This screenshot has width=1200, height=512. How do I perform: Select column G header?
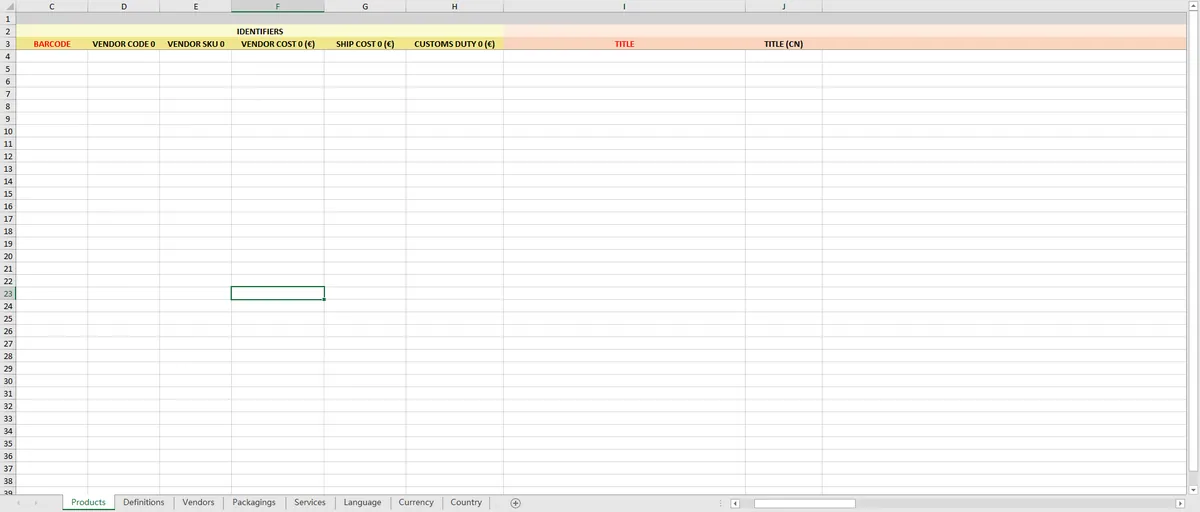point(365,6)
